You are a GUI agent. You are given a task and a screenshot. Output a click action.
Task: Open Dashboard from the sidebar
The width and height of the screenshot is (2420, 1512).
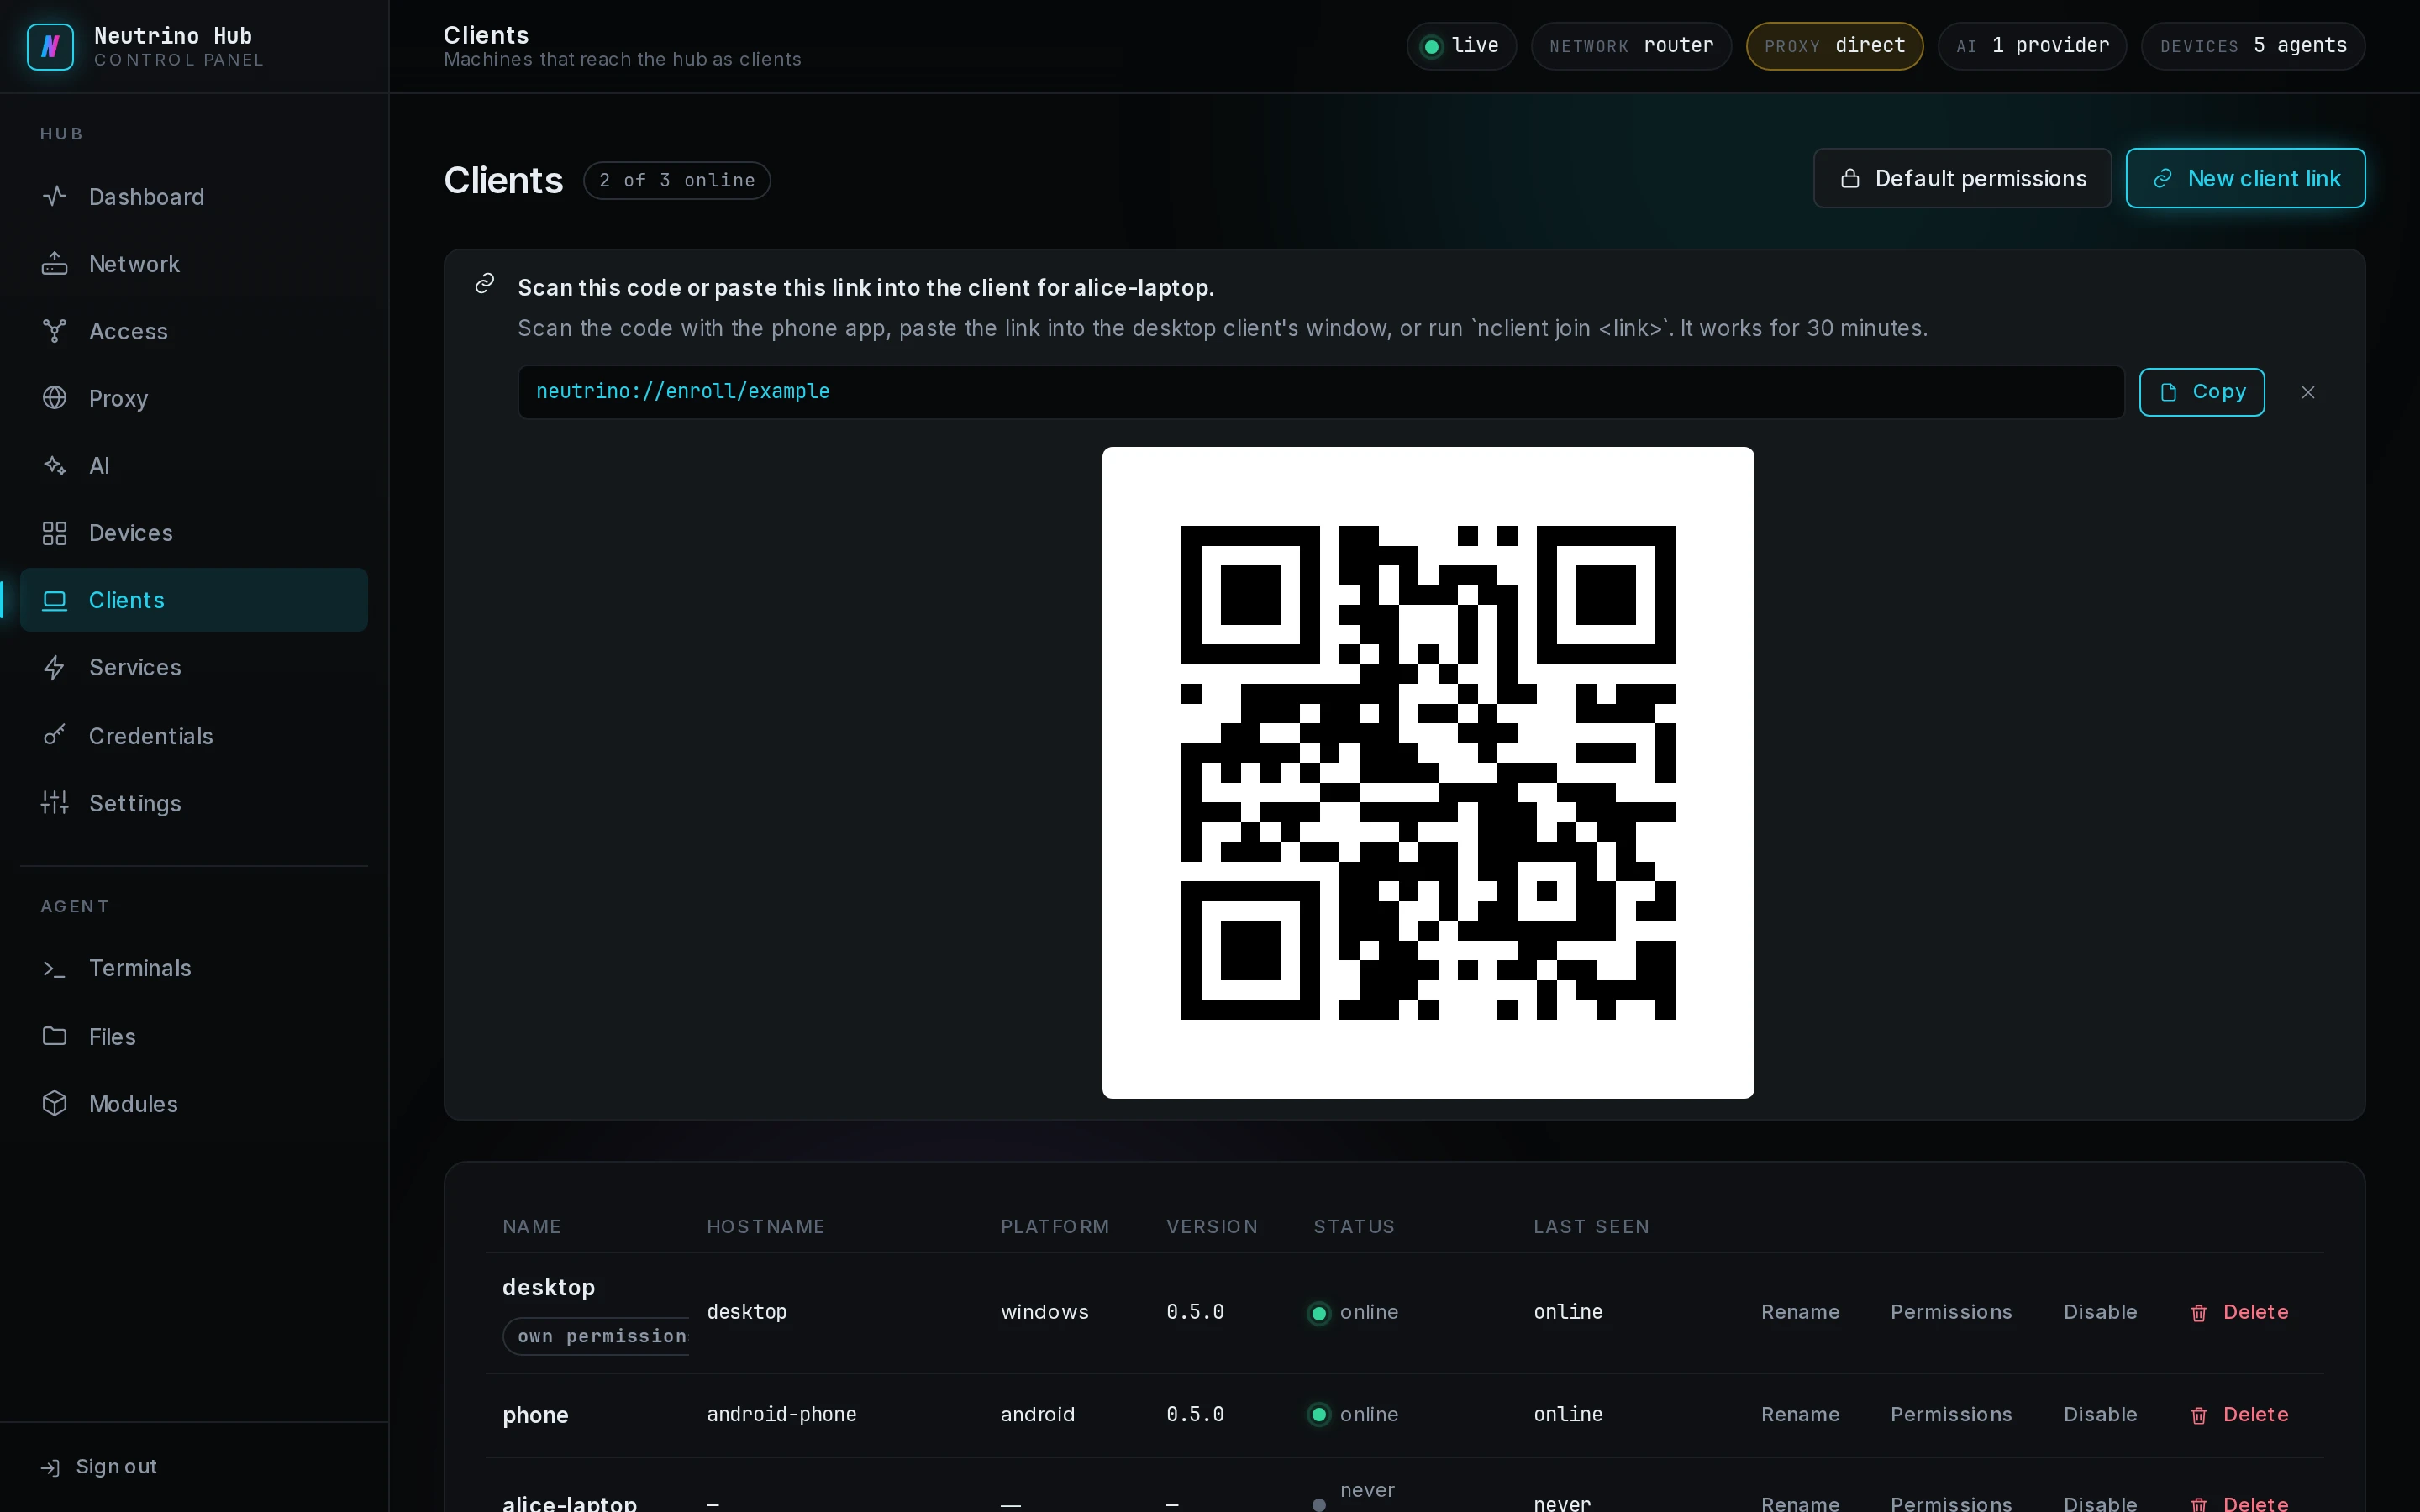pyautogui.click(x=194, y=197)
